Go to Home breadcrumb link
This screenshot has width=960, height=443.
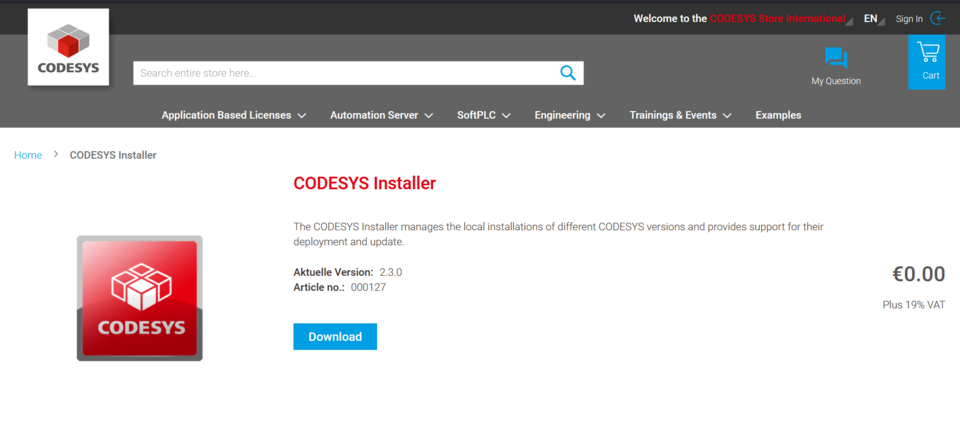tap(28, 155)
